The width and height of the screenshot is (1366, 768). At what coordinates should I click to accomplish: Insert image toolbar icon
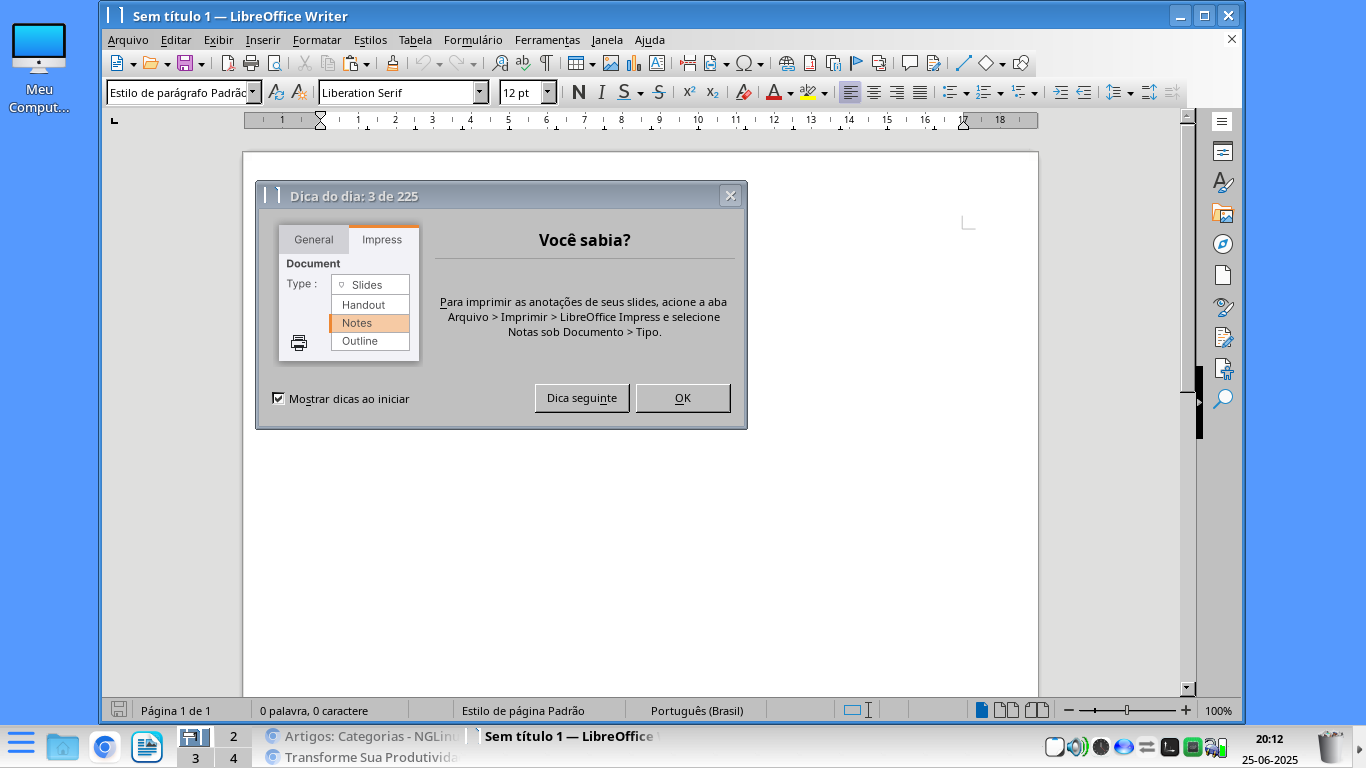click(611, 63)
